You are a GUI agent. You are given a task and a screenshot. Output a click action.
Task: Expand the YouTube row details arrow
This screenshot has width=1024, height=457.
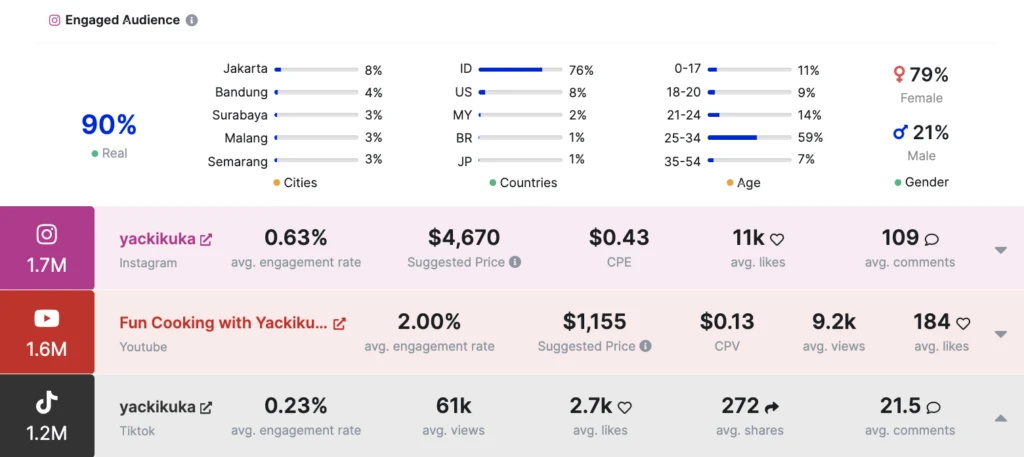(1000, 334)
